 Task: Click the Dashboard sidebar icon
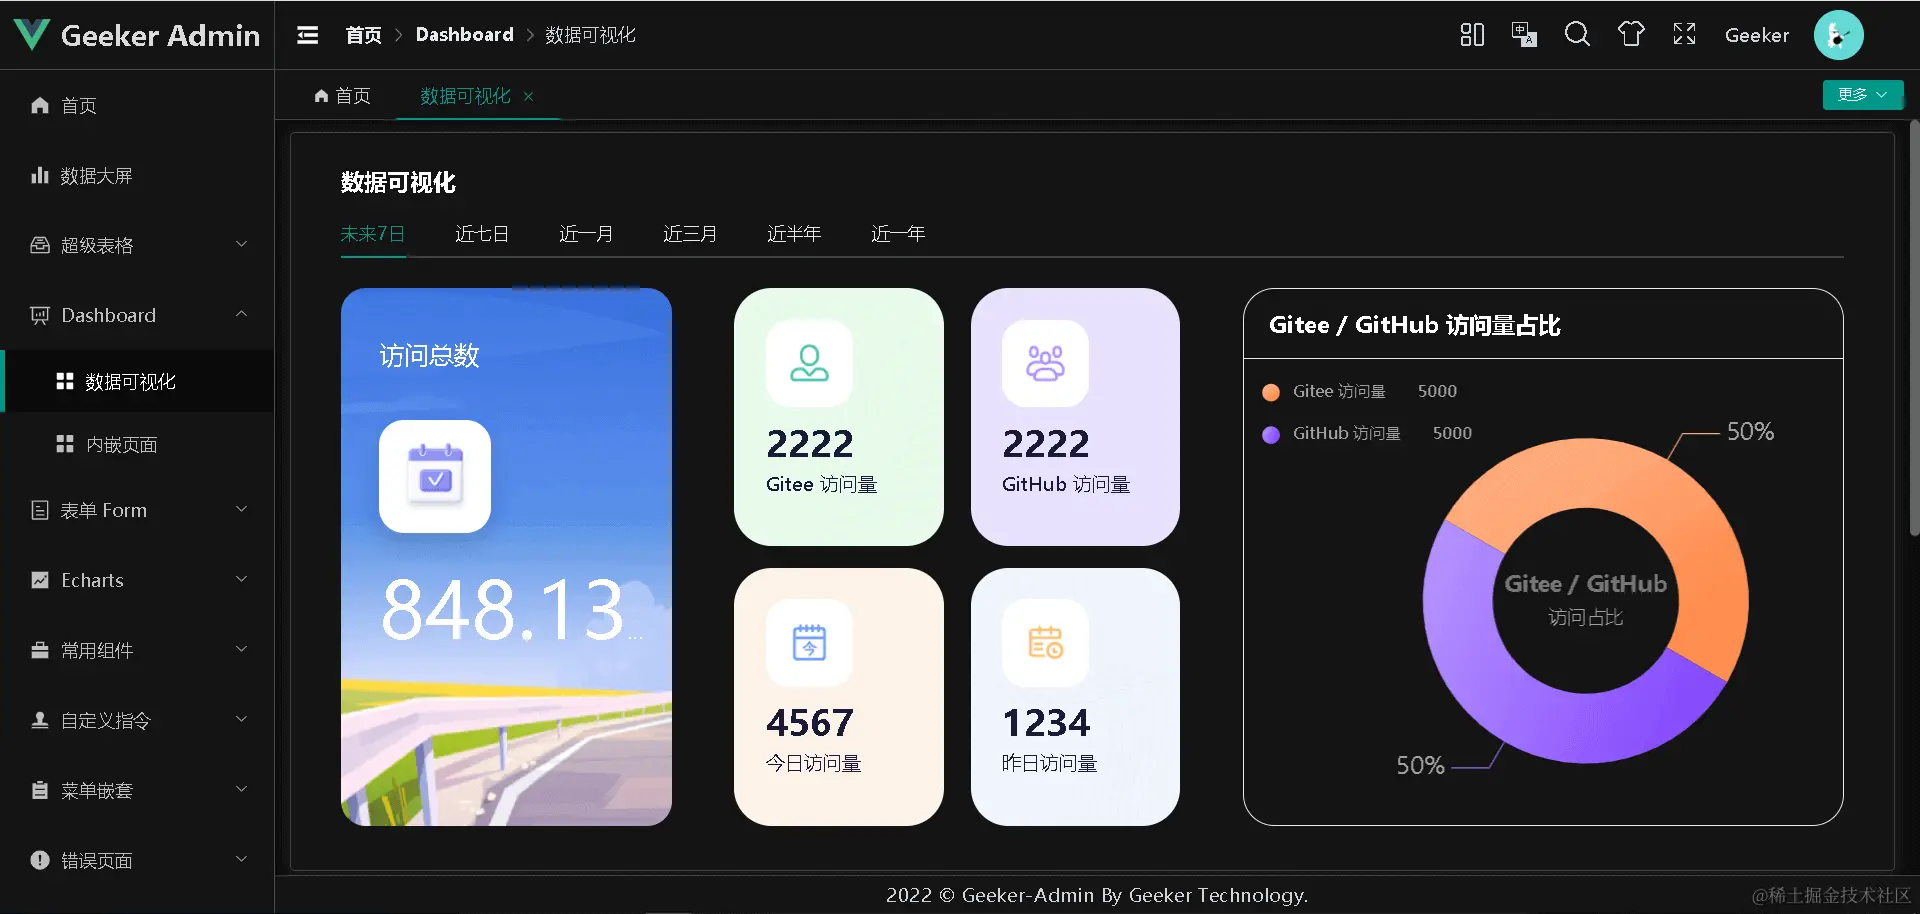(x=40, y=315)
